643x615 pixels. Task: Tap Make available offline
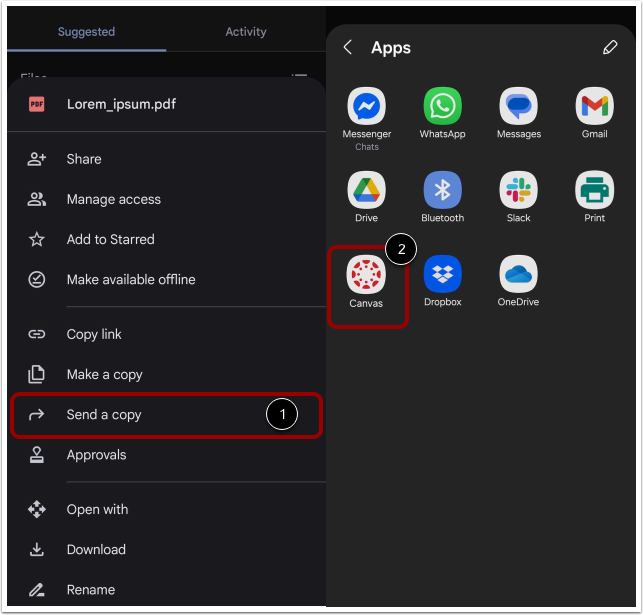(x=166, y=280)
